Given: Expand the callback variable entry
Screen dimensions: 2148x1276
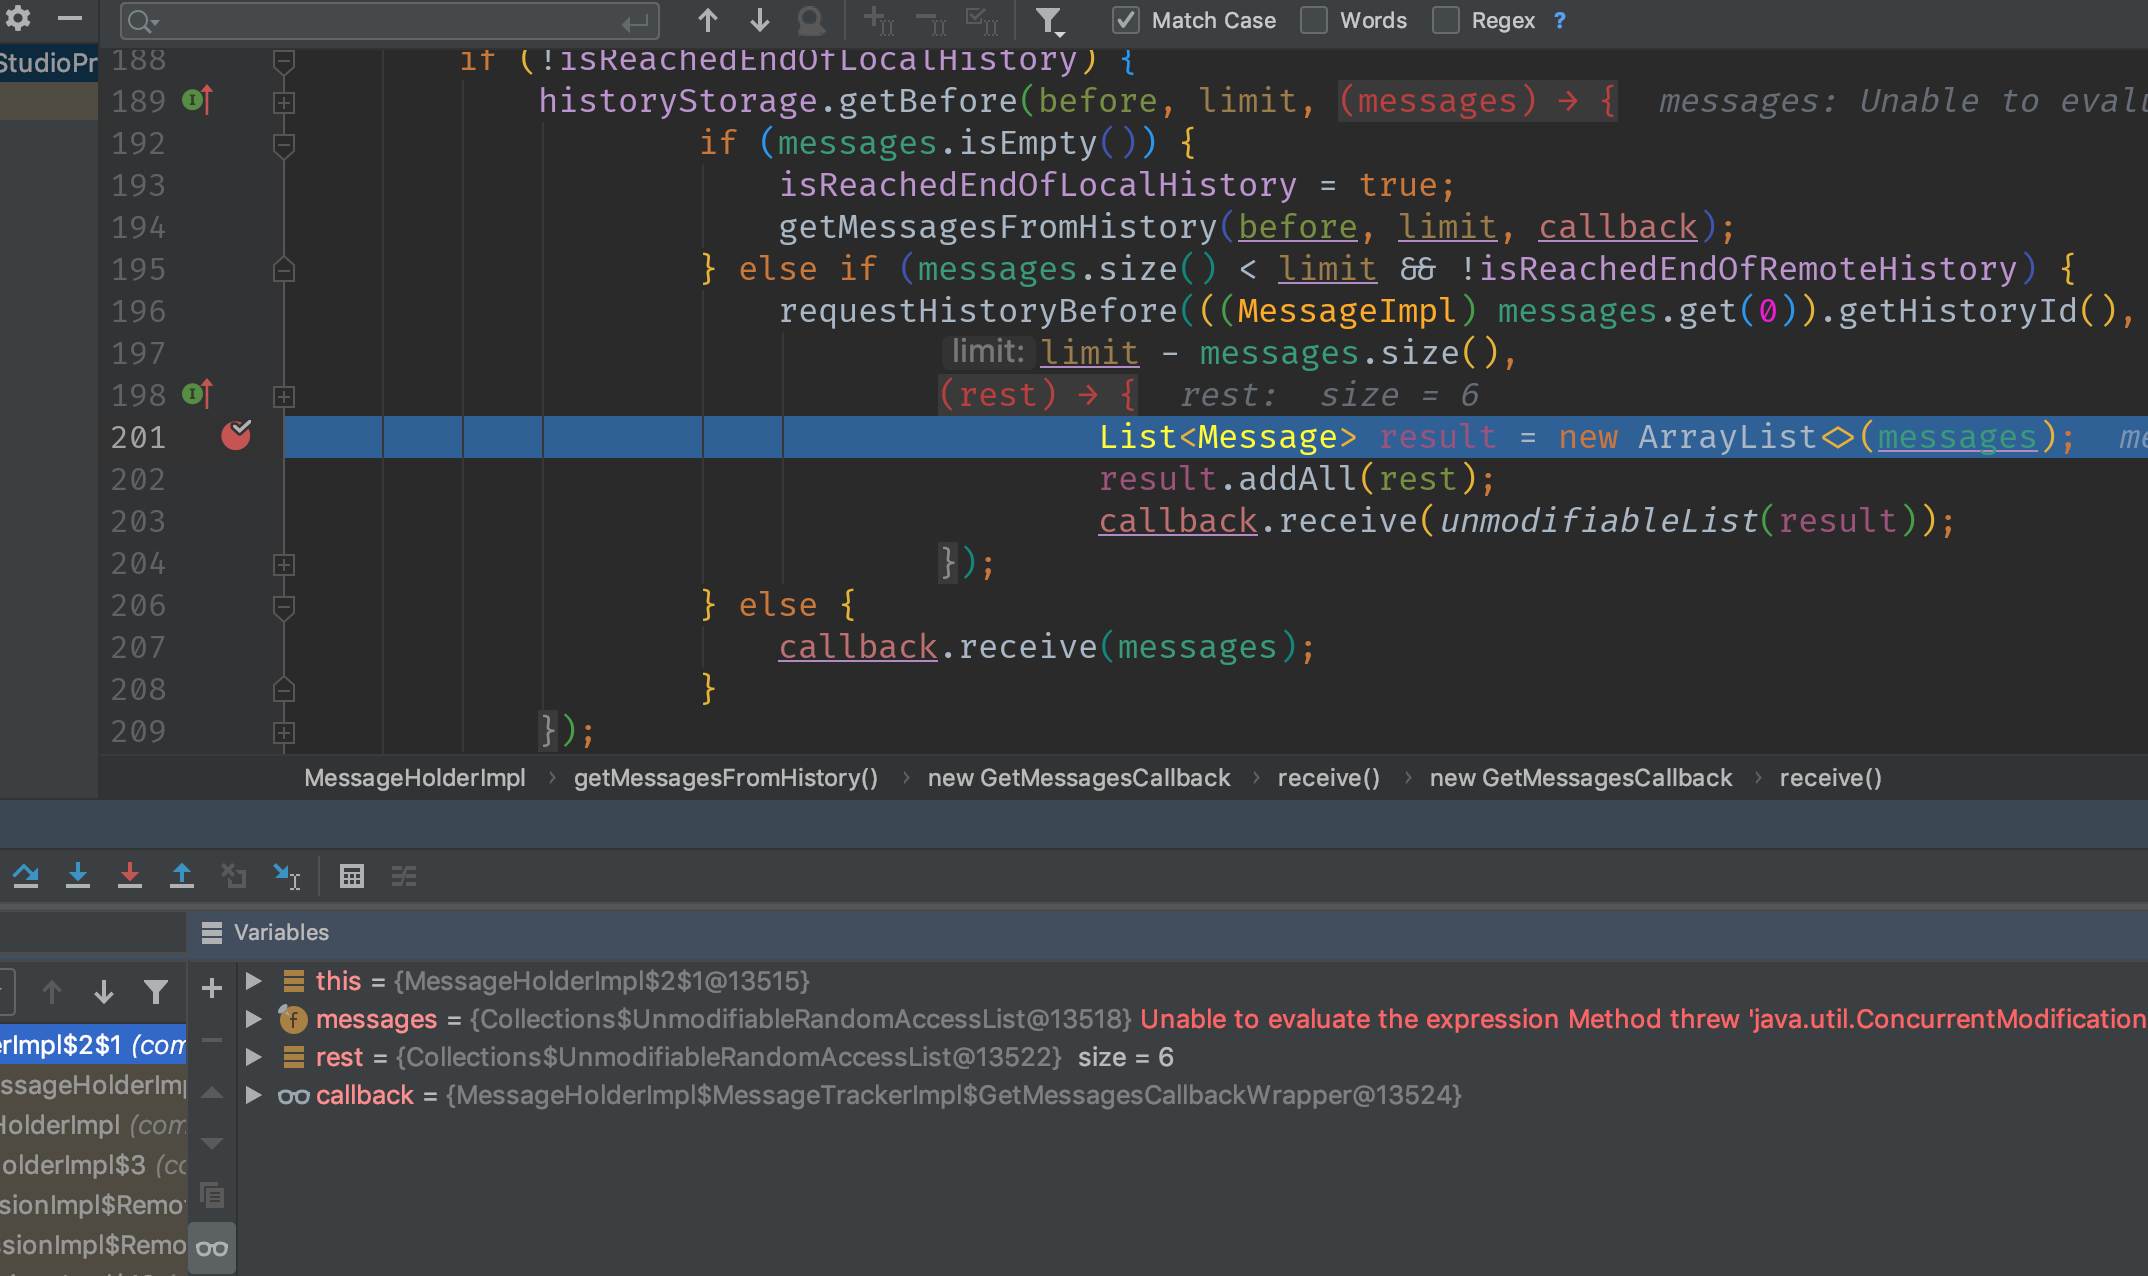Looking at the screenshot, I should pyautogui.click(x=253, y=1094).
